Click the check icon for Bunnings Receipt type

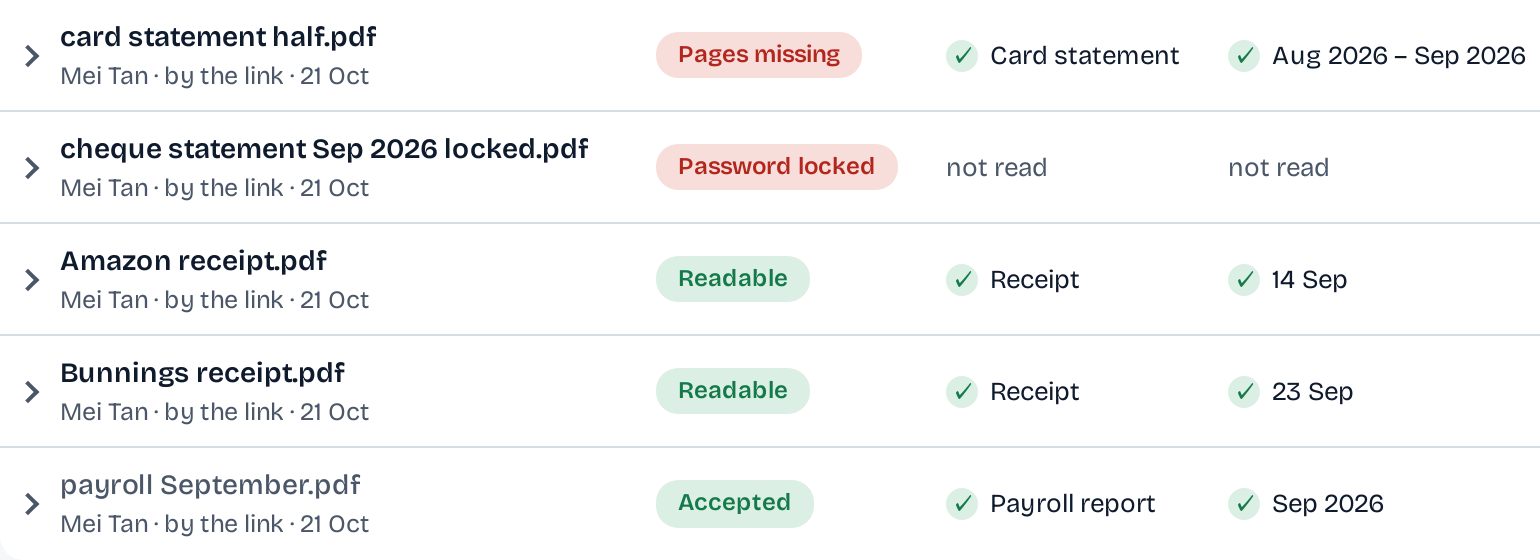(x=962, y=392)
